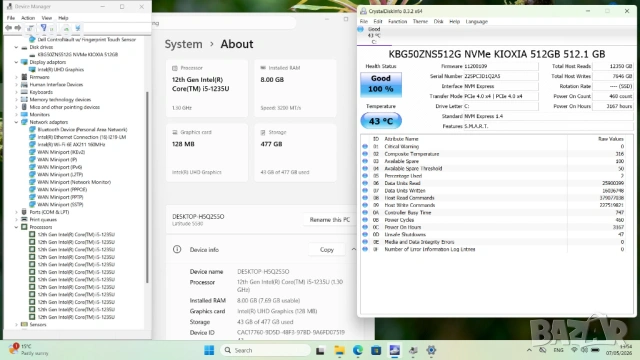The height and width of the screenshot is (360, 640).
Task: Show hidden system tray icons
Action: click(x=529, y=350)
